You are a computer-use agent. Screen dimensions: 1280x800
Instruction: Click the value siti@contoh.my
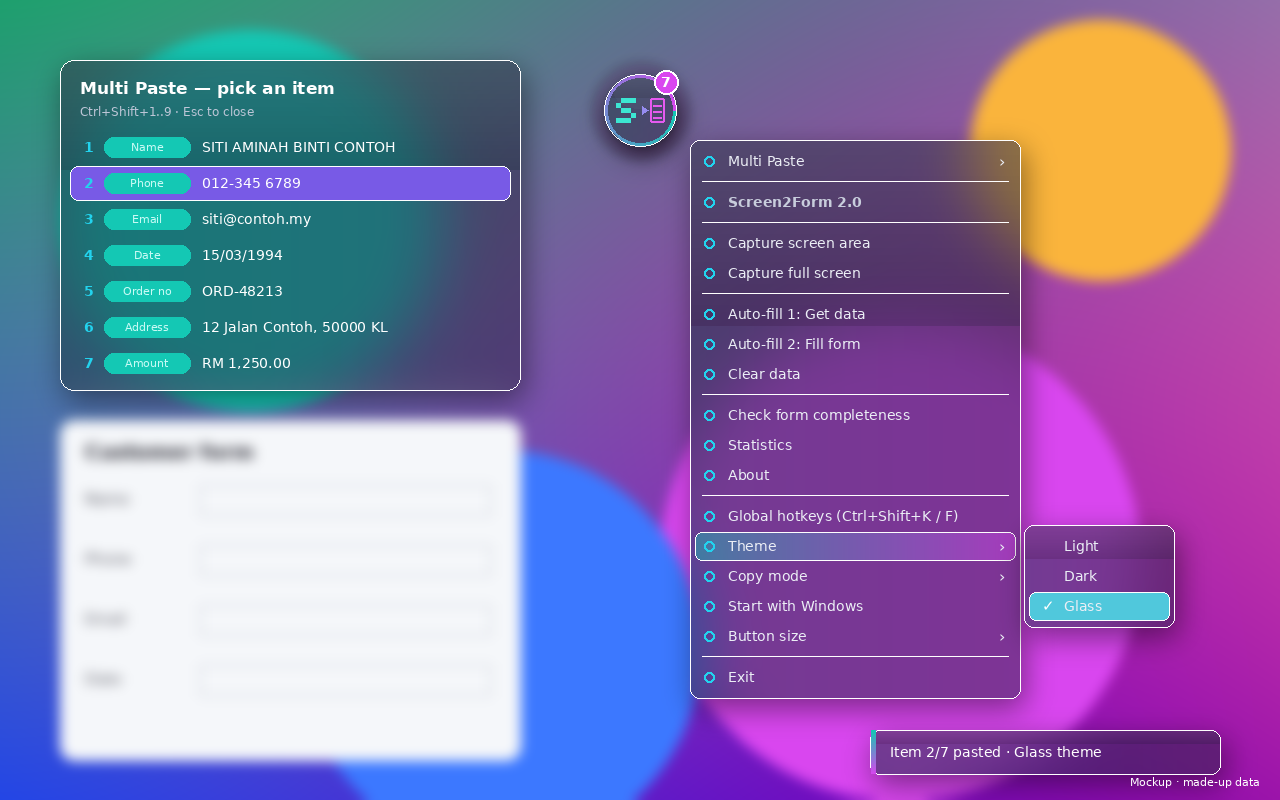[x=256, y=219]
